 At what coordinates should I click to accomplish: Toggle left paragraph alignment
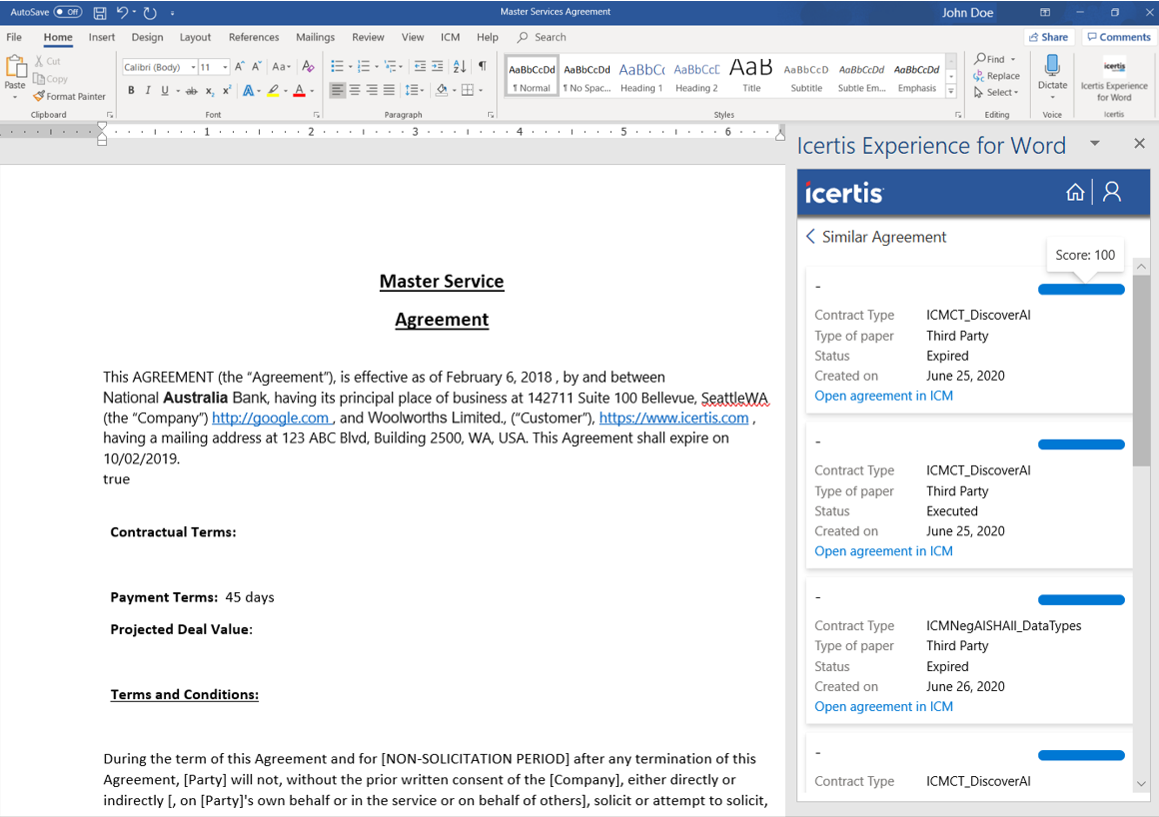(x=337, y=90)
